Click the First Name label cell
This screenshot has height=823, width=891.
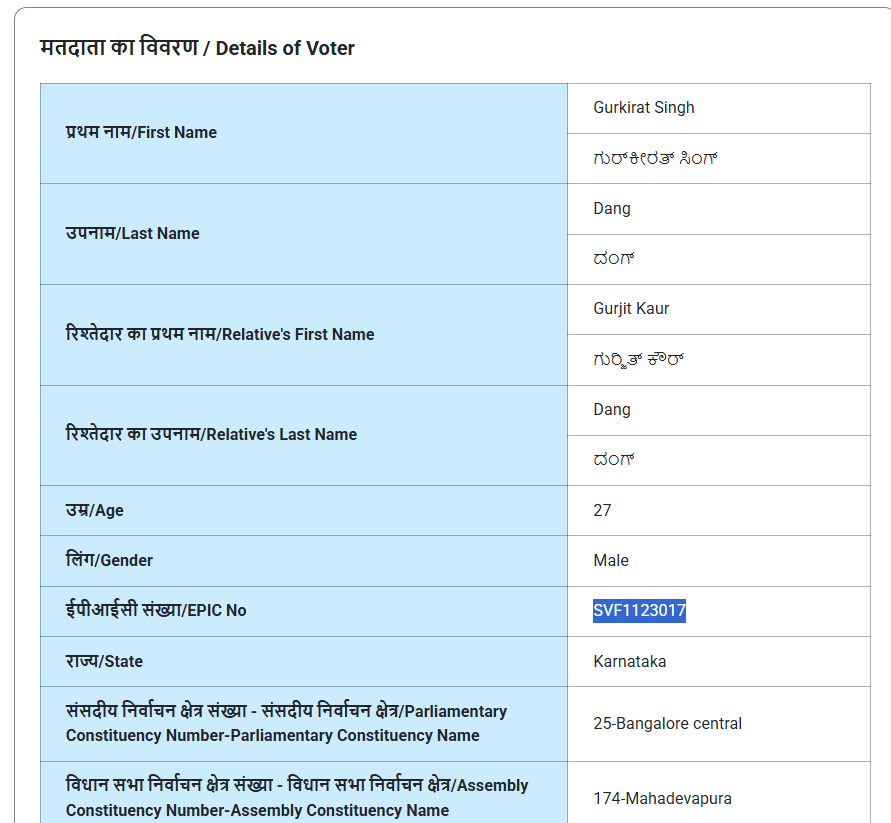(x=304, y=134)
